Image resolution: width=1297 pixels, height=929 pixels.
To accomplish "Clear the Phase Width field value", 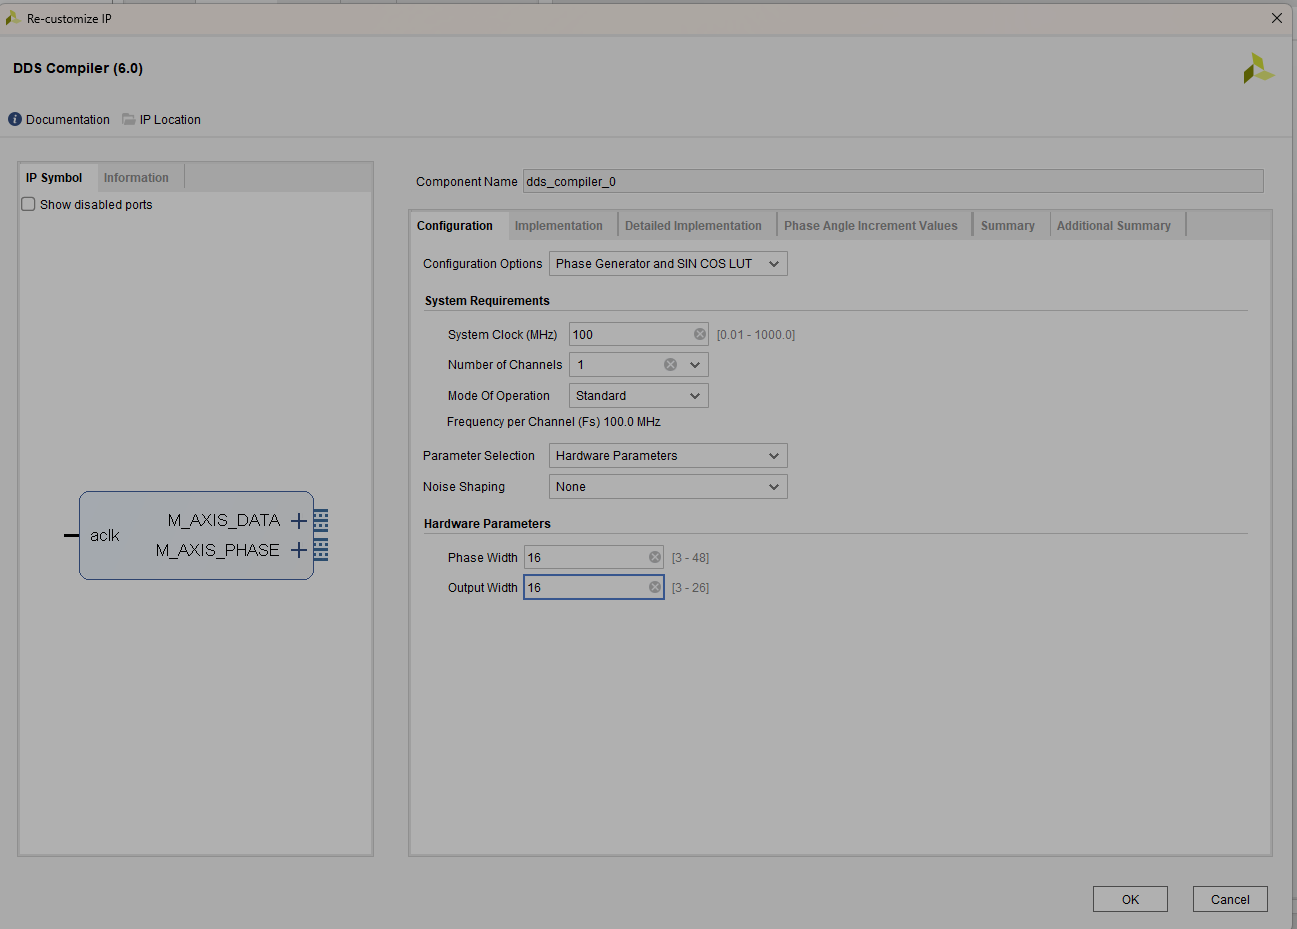I will tap(655, 557).
